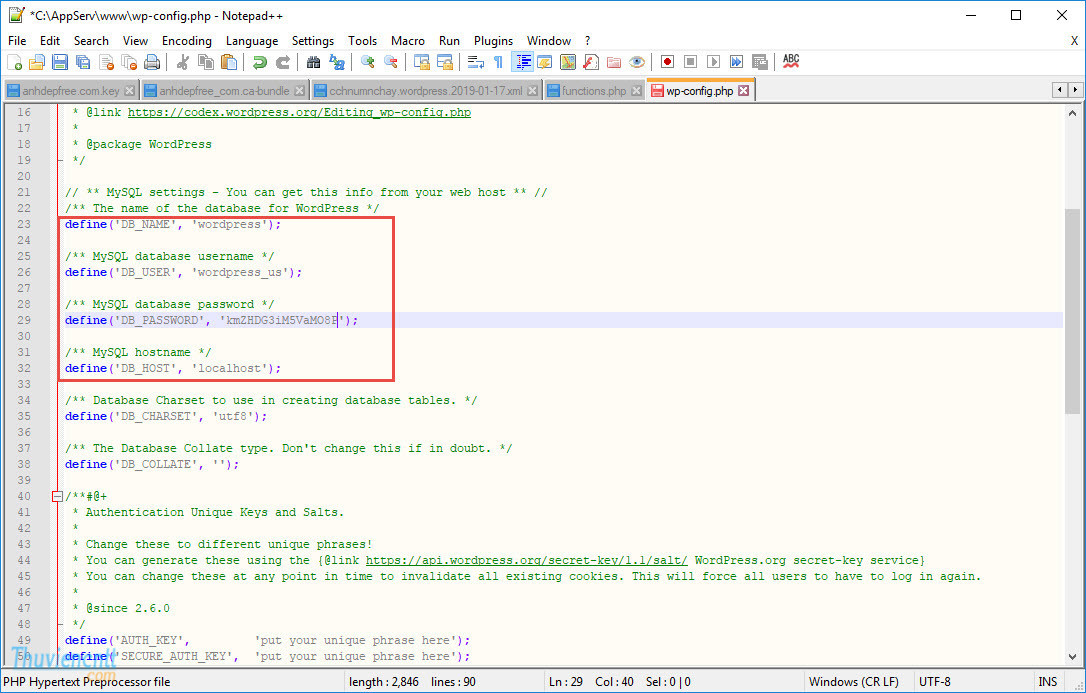The image size is (1086, 693).
Task: Open the Plugins menu
Action: [x=494, y=41]
